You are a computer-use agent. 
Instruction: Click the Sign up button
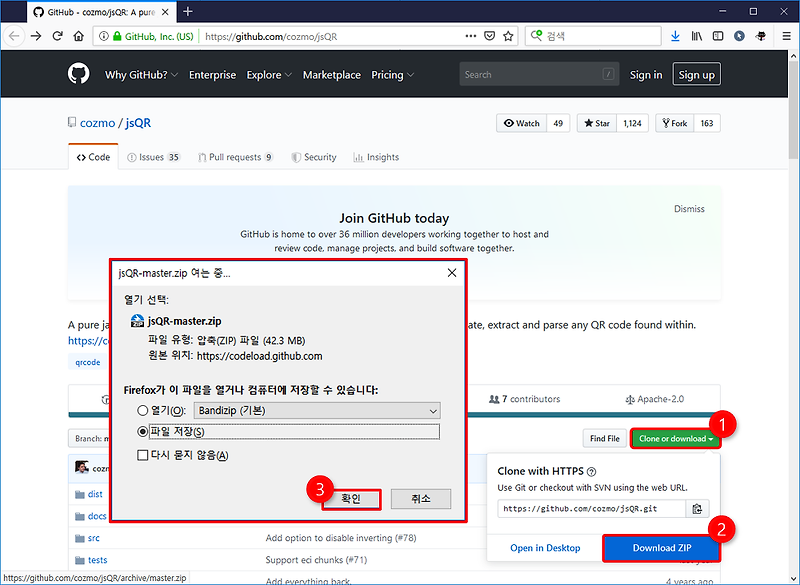click(696, 74)
